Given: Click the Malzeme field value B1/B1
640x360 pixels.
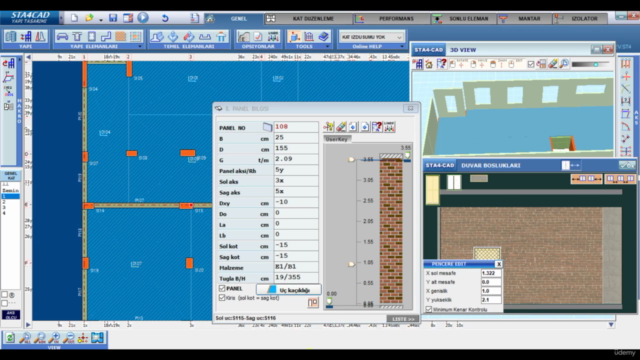Looking at the screenshot, I should pos(296,267).
